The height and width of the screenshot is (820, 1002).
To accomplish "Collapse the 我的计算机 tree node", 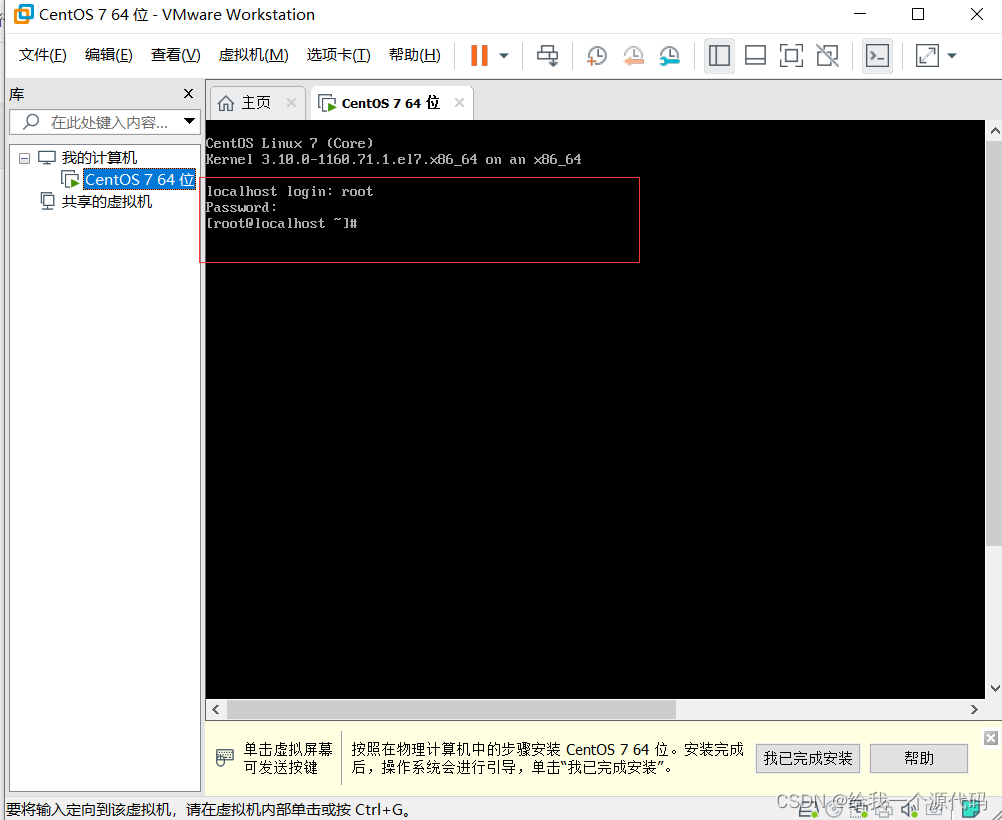I will click(x=24, y=158).
